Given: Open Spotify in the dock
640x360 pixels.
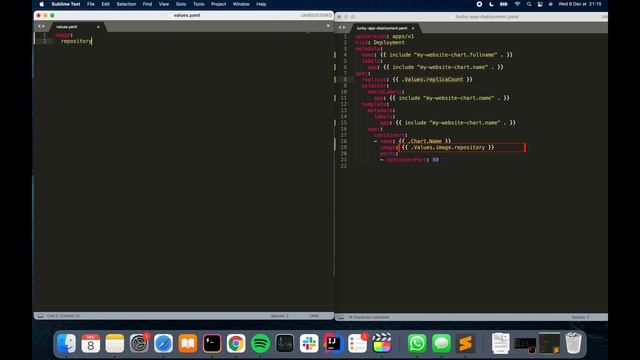Looking at the screenshot, I should [260, 343].
